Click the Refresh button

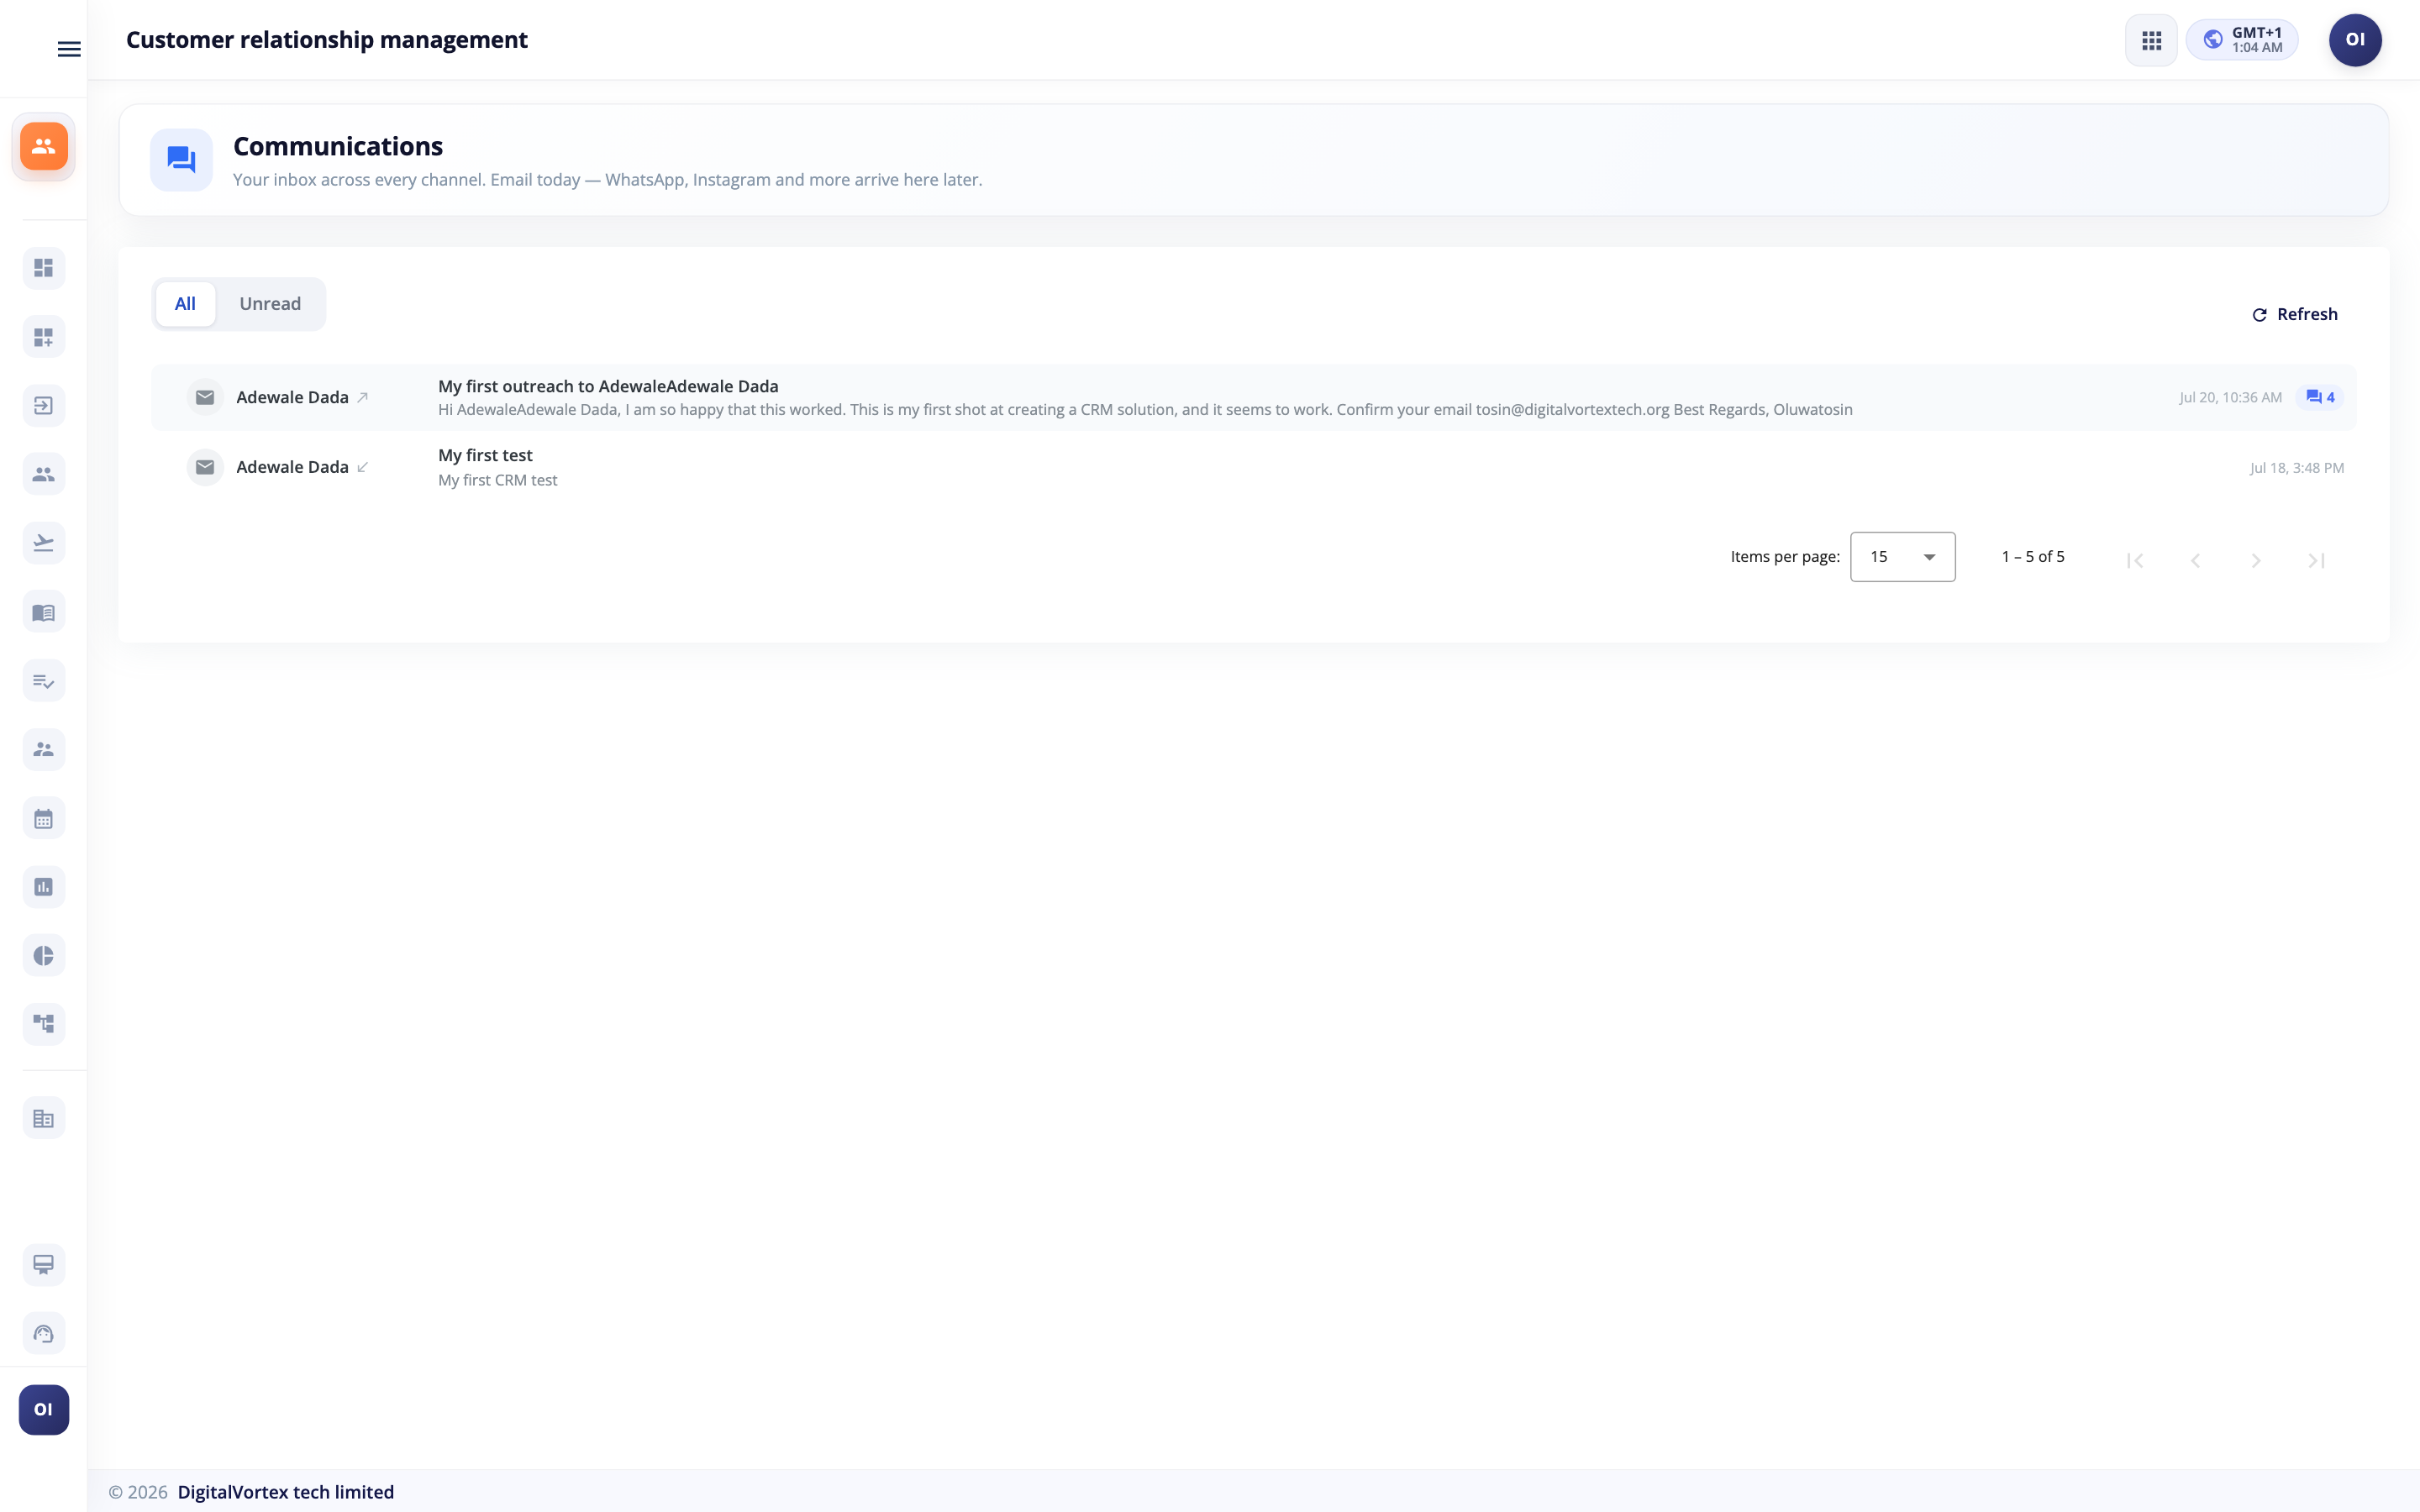click(x=2295, y=314)
